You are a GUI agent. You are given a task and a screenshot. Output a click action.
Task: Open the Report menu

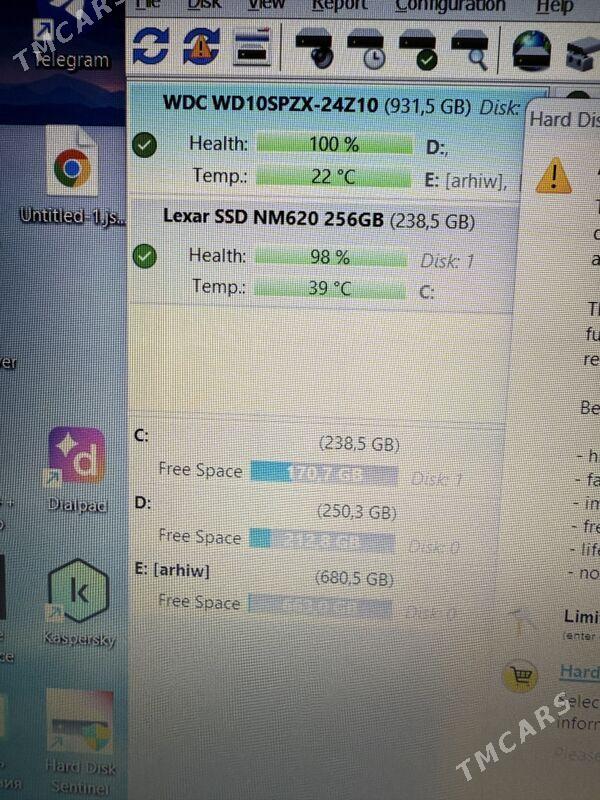339,5
